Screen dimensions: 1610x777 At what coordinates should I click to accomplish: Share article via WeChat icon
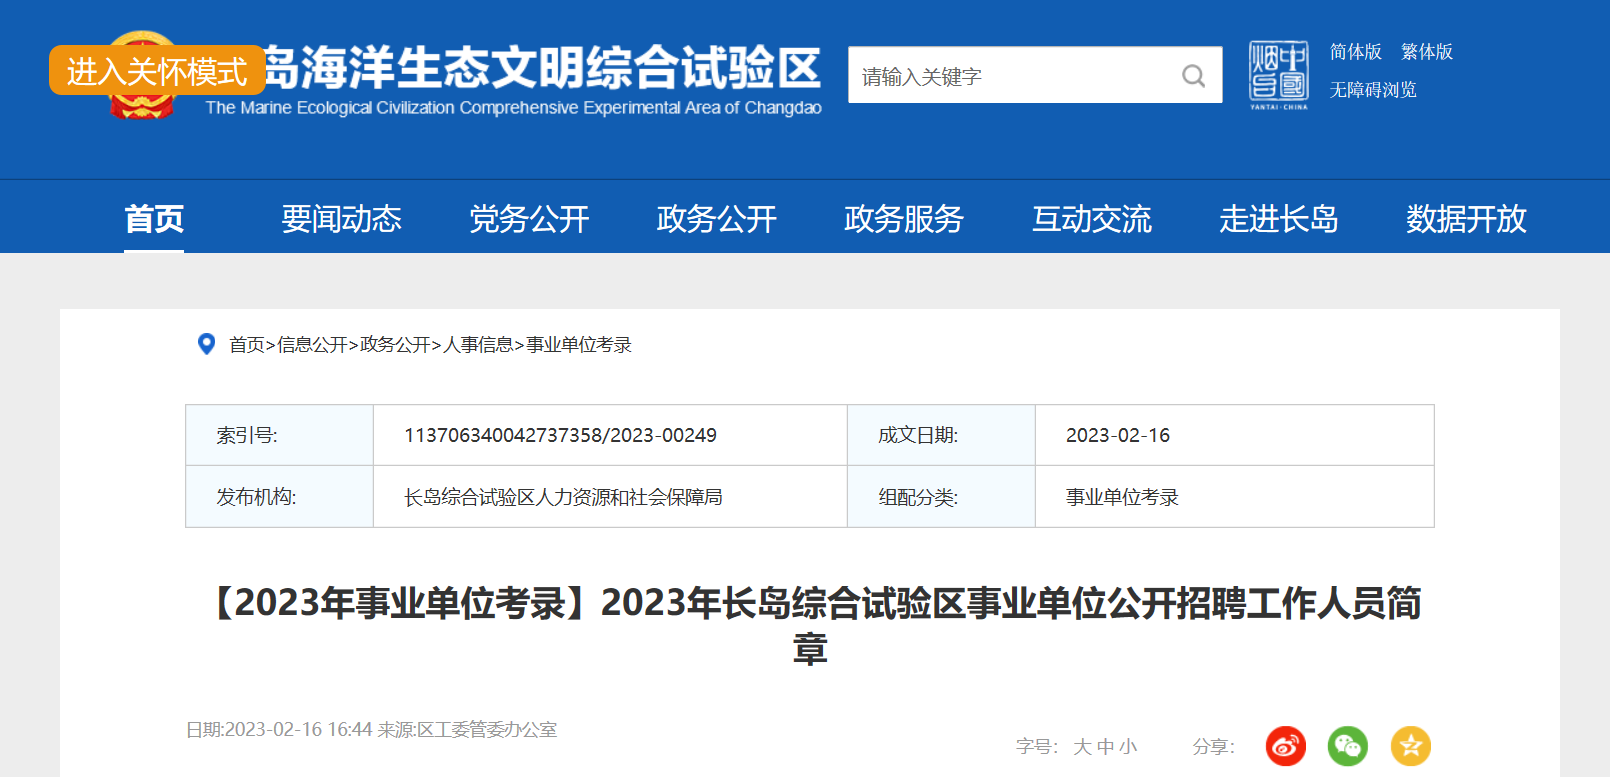coord(1348,746)
